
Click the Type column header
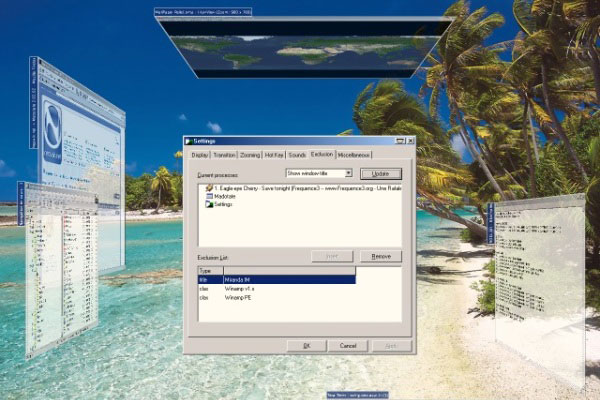(207, 270)
